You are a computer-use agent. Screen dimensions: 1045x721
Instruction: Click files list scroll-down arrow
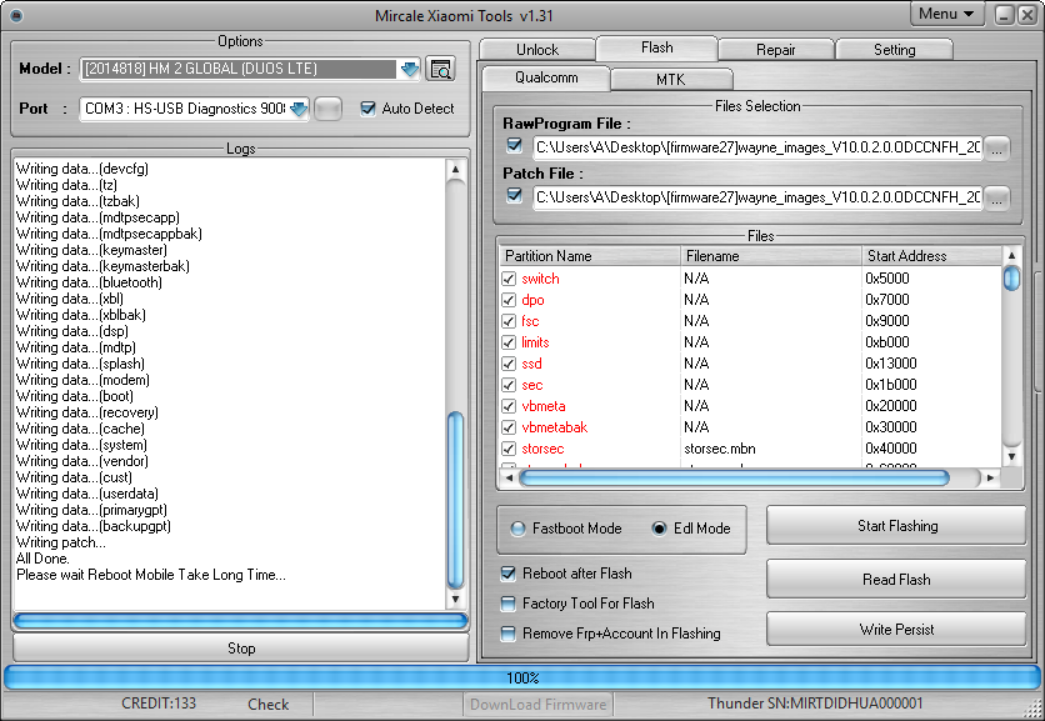tap(1012, 456)
